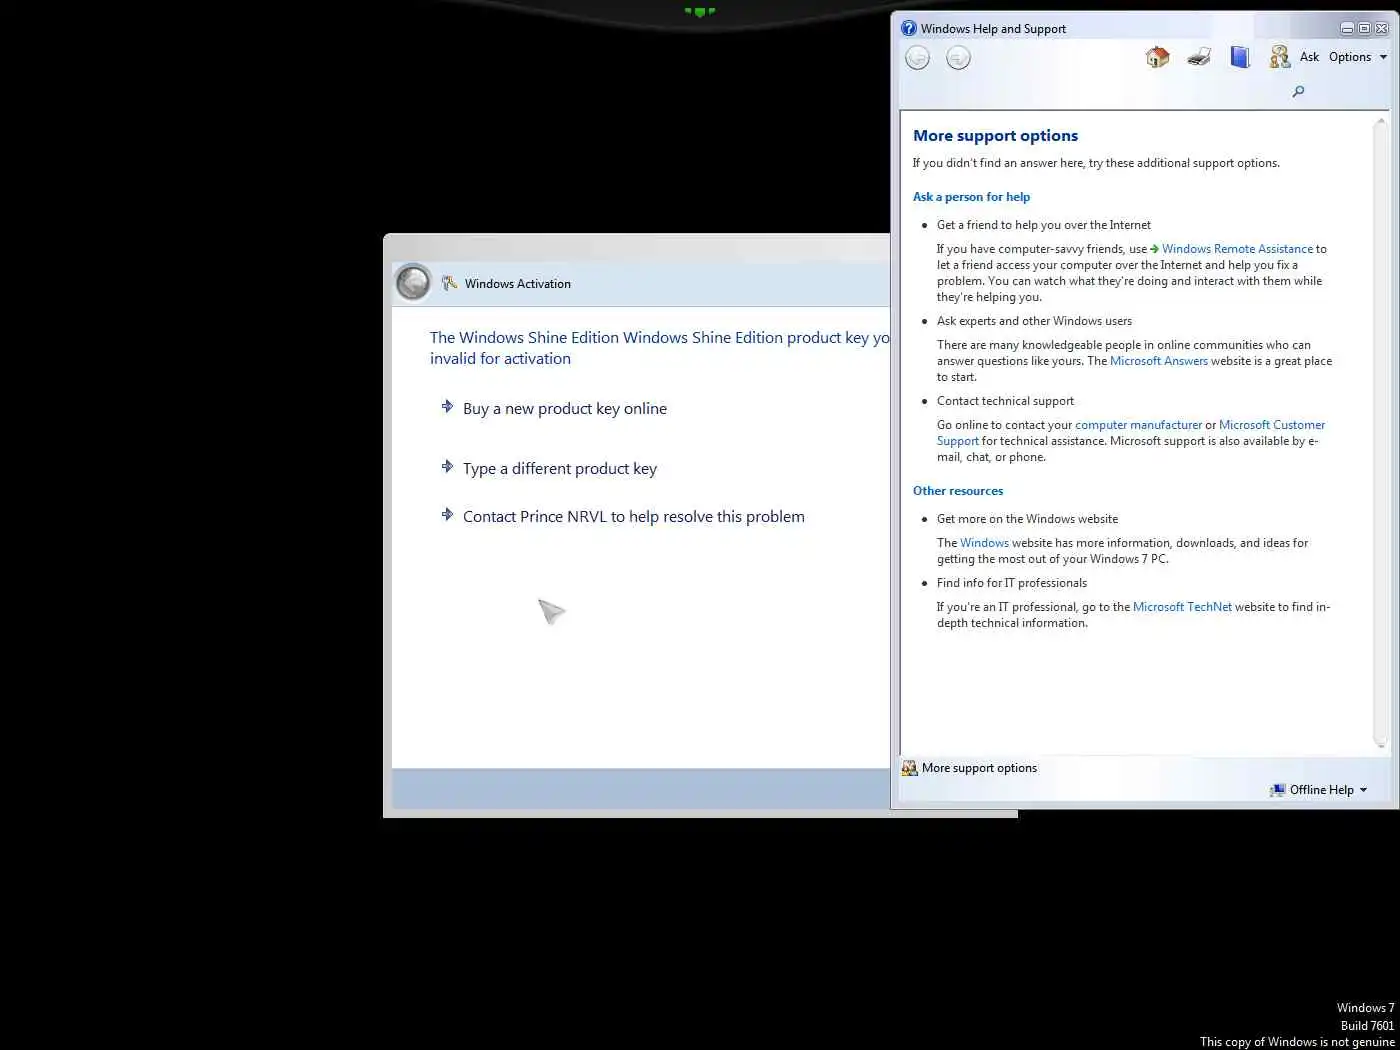This screenshot has width=1400, height=1050.
Task: Follow the computer manufacturer link
Action: tap(1138, 425)
